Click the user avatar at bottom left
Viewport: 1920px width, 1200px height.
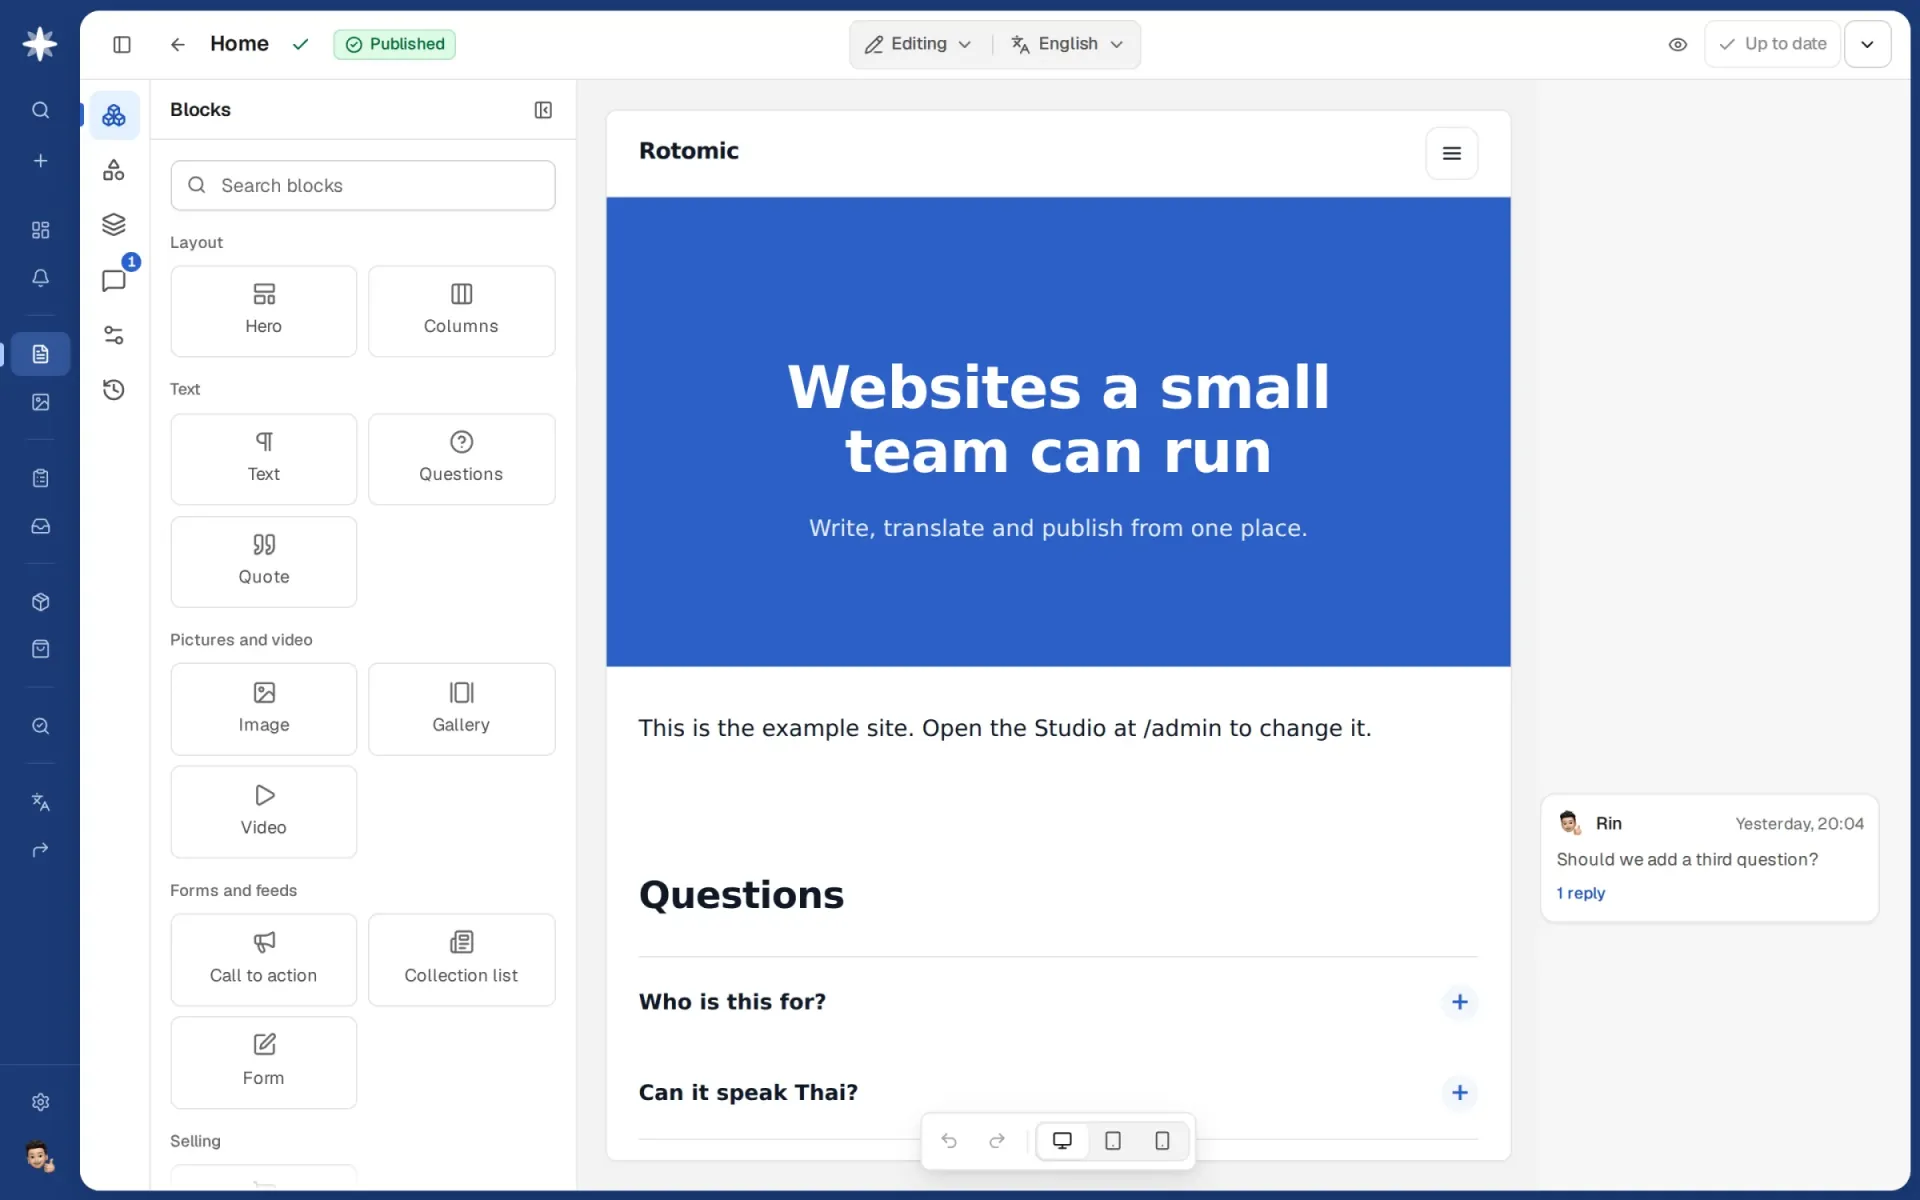pyautogui.click(x=40, y=1156)
